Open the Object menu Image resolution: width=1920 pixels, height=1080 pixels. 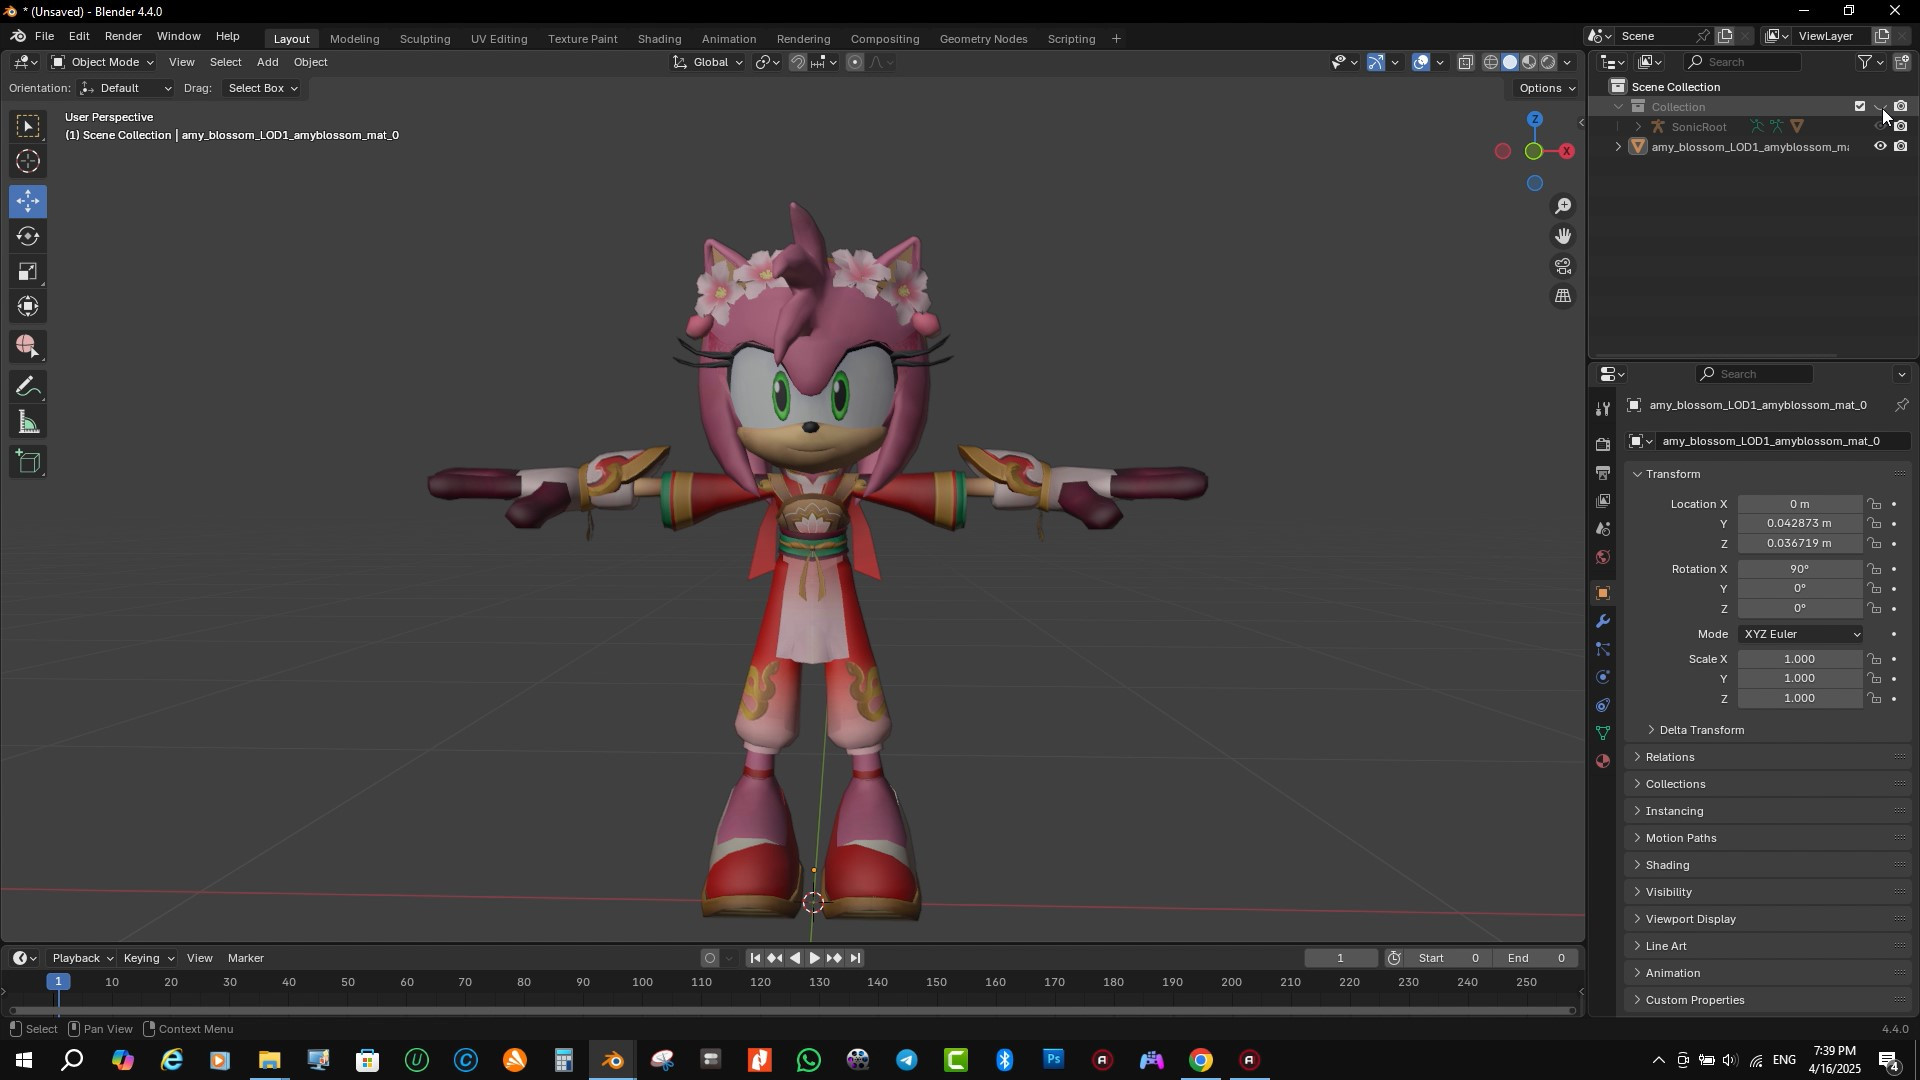310,62
